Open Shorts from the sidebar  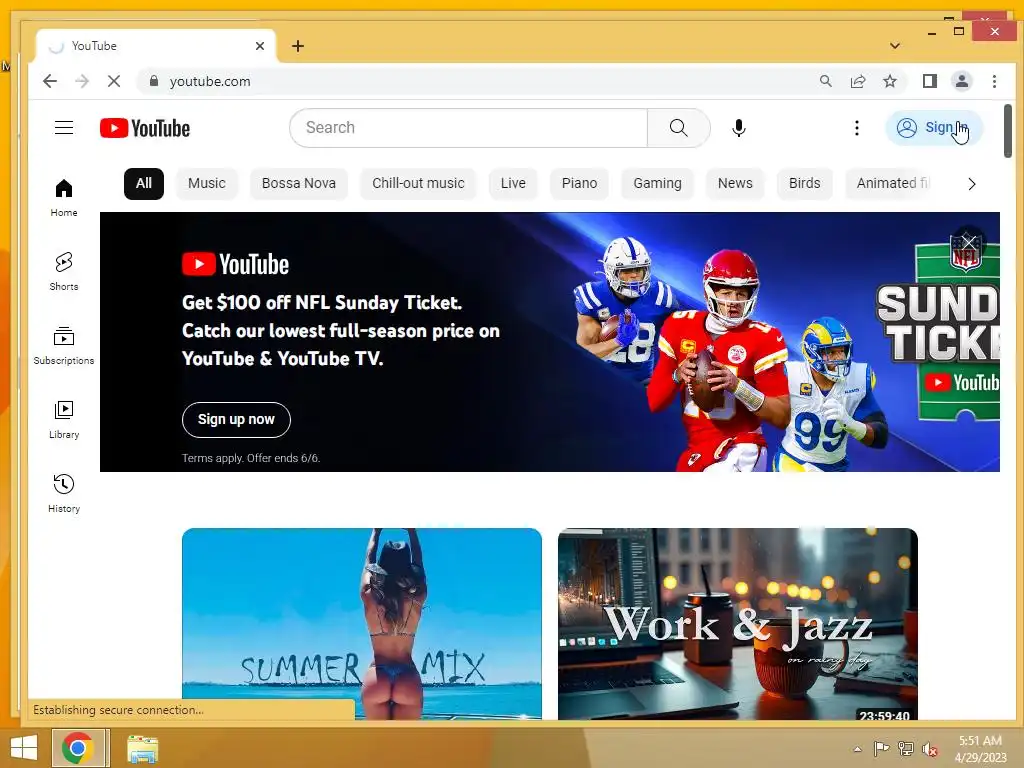[64, 272]
